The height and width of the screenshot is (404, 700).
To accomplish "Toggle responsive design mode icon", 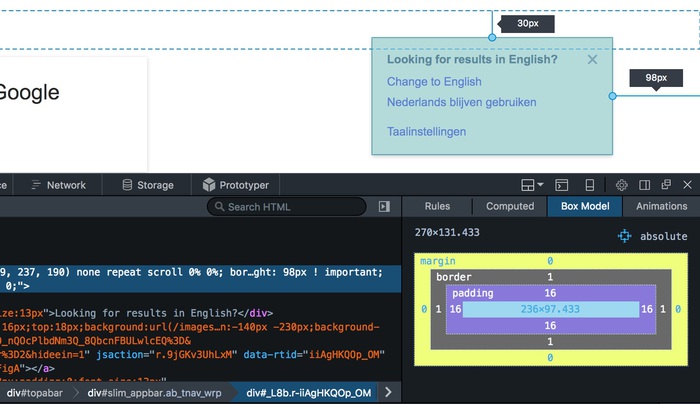I will pyautogui.click(x=590, y=185).
